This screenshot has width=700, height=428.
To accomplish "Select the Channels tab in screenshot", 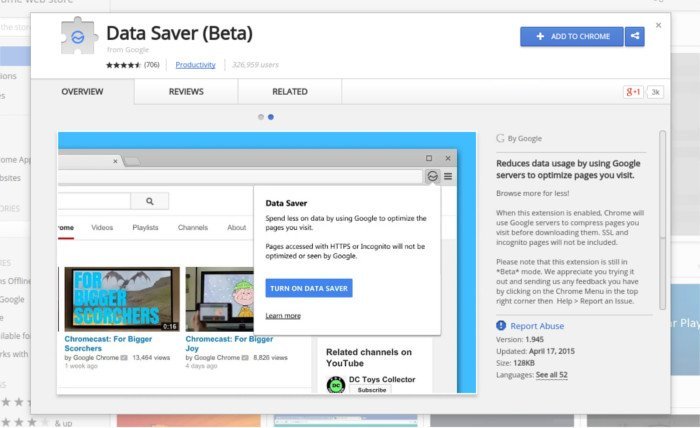I will 193,228.
